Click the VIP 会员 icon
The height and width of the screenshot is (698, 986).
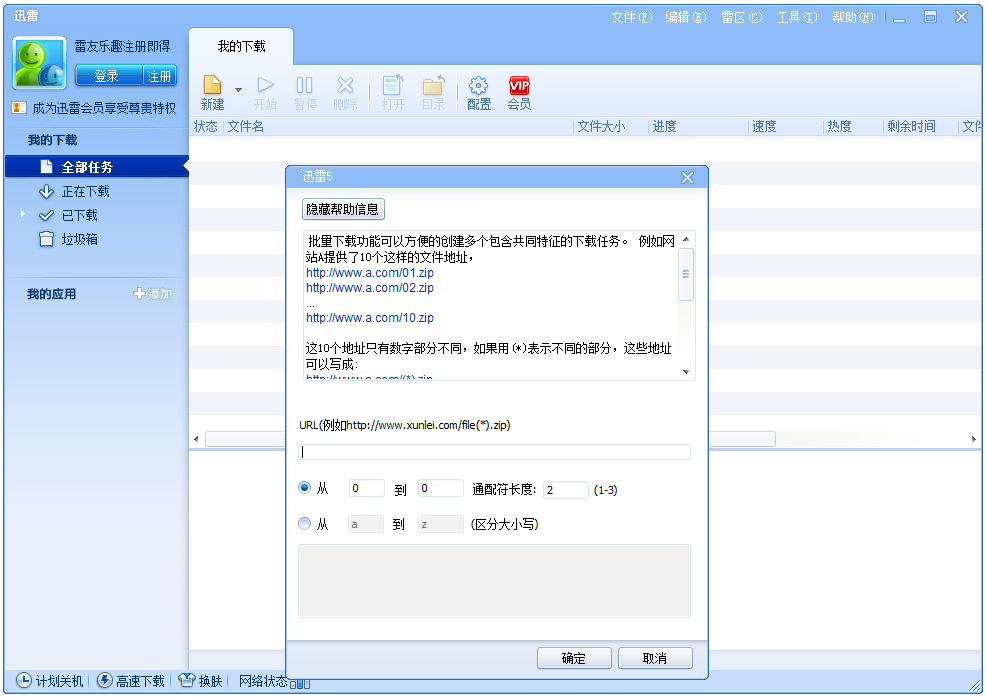click(519, 86)
